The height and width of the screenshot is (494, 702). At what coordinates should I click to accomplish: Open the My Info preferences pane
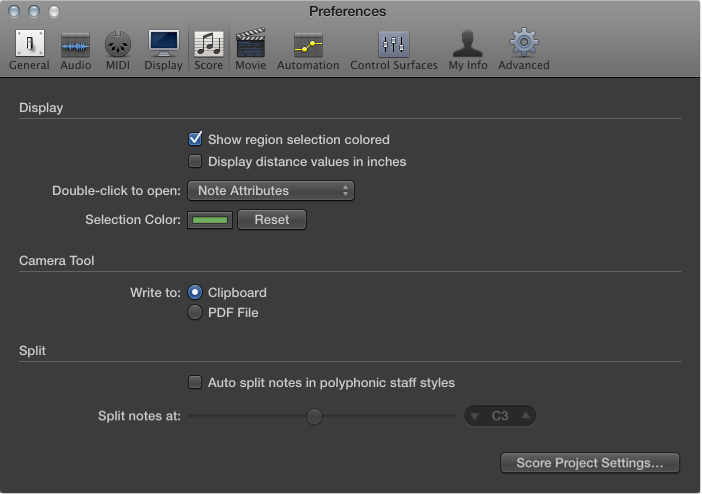click(x=468, y=50)
